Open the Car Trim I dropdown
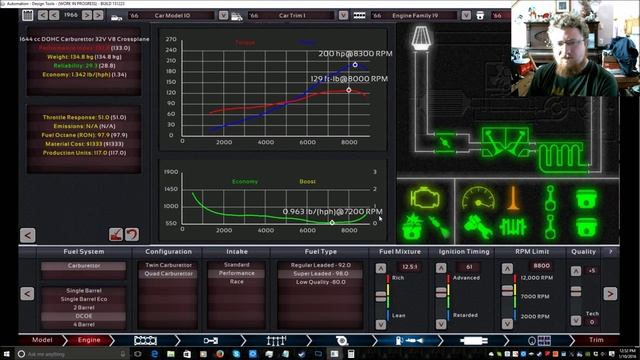 coord(343,16)
